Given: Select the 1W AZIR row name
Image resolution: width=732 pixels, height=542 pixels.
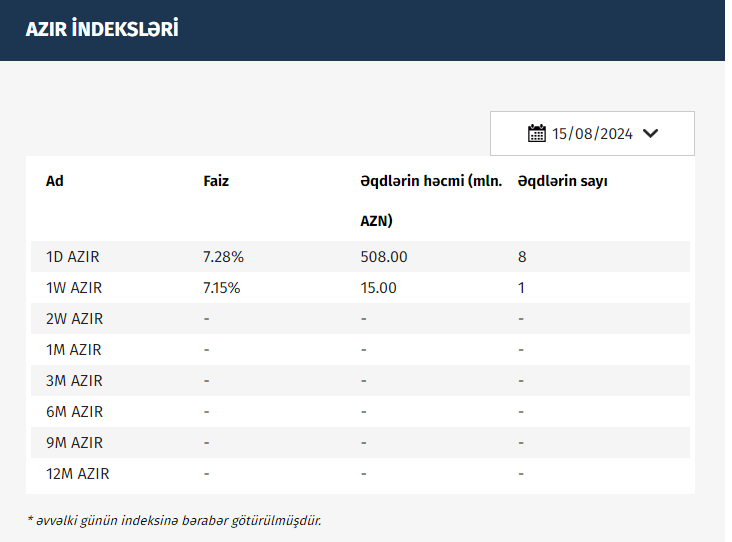Looking at the screenshot, I should click(74, 288).
